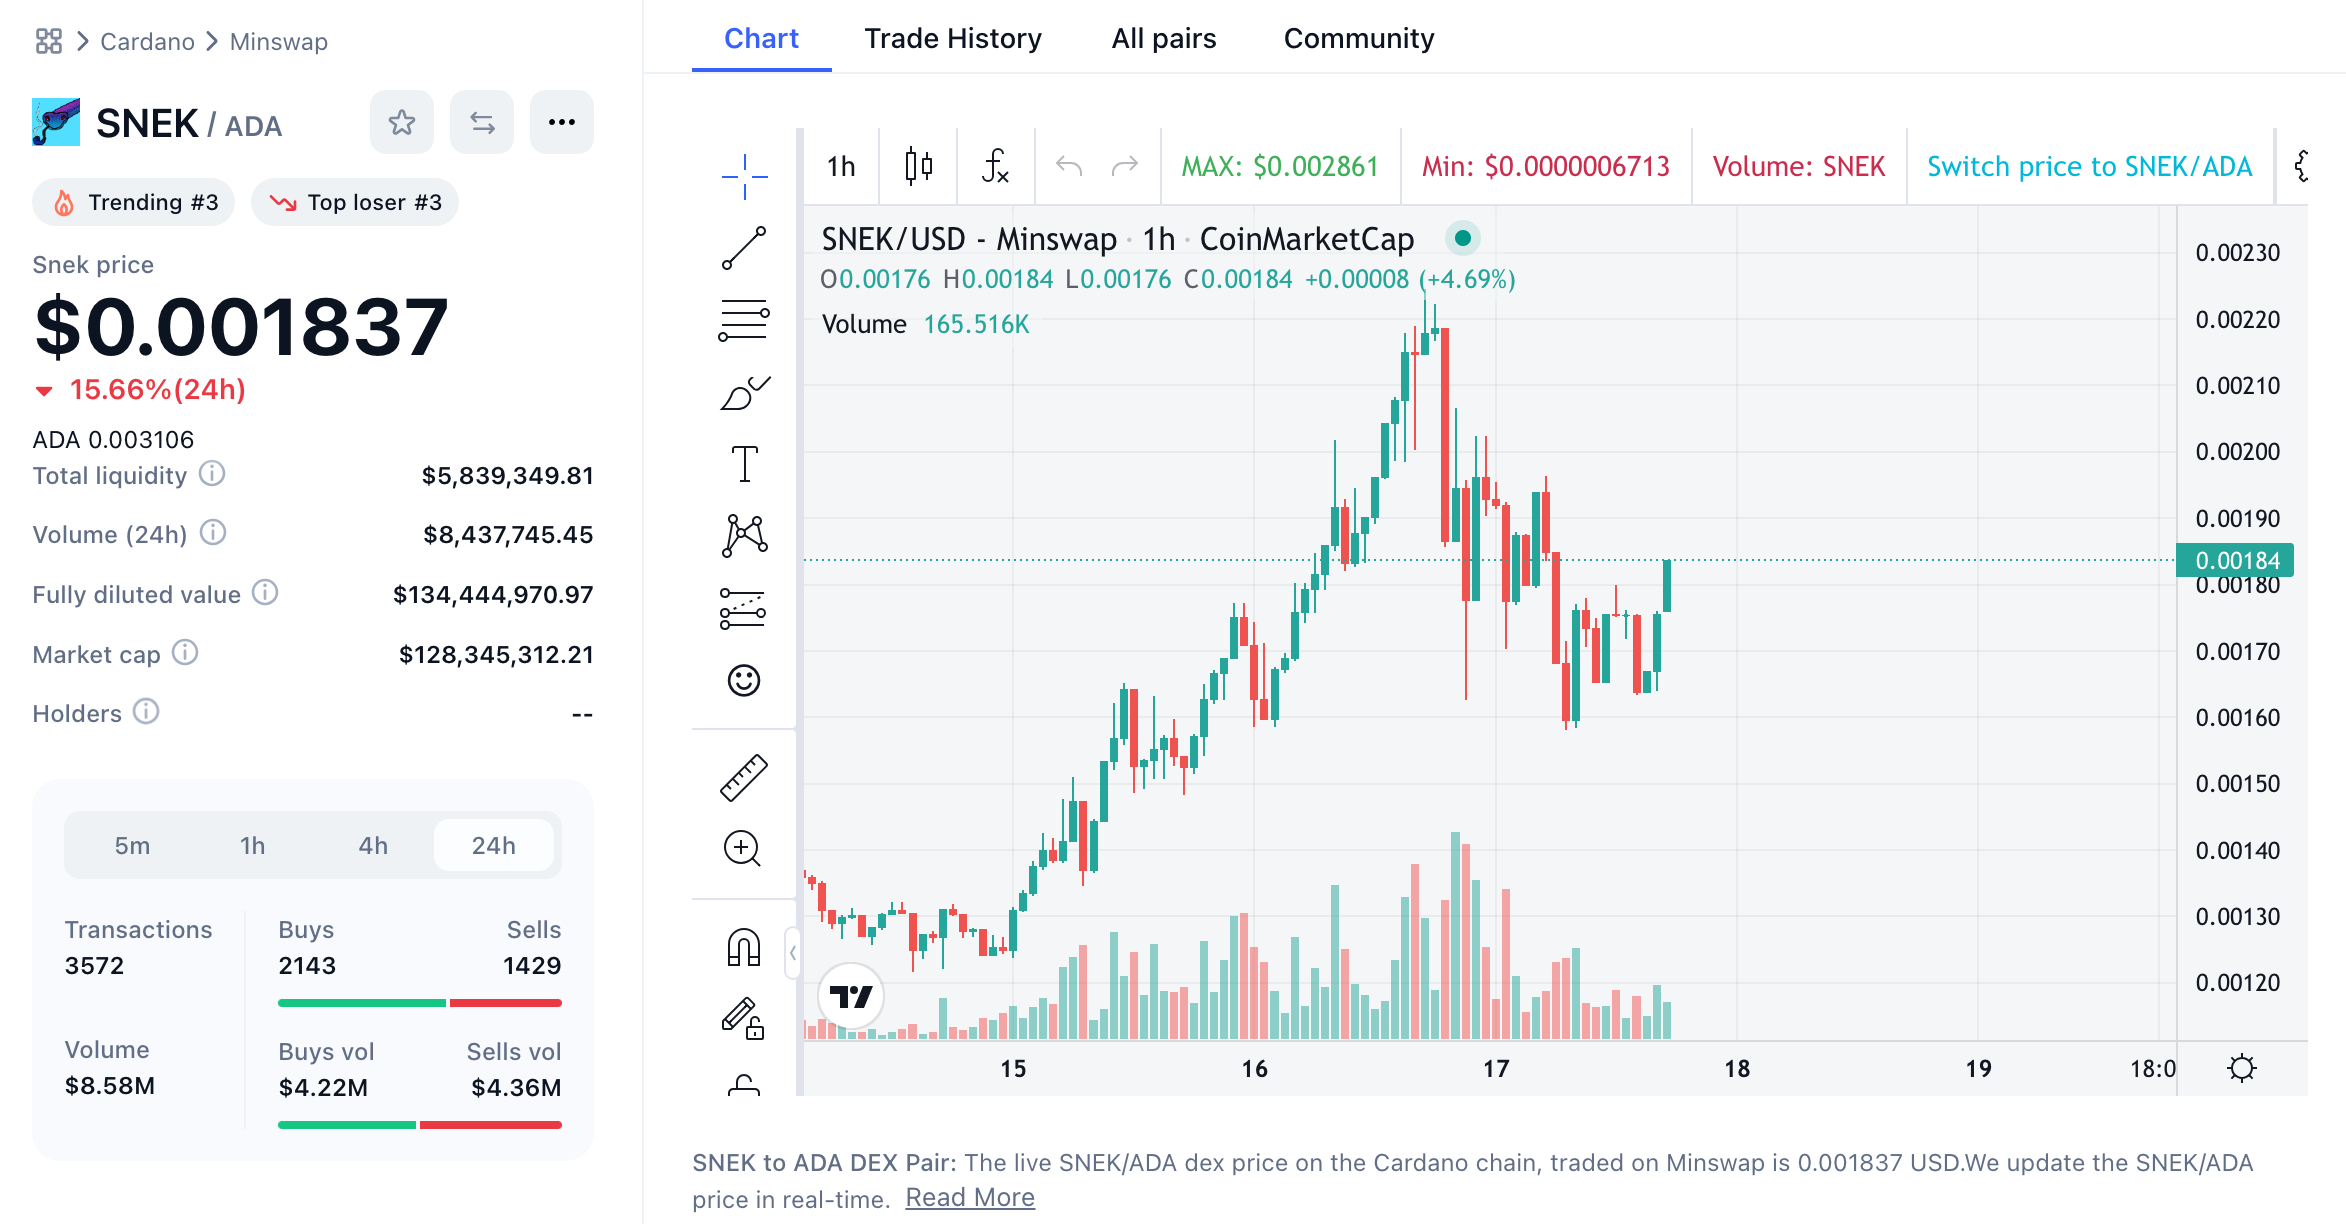2346x1224 pixels.
Task: Select the 4h stats period
Action: tap(373, 846)
